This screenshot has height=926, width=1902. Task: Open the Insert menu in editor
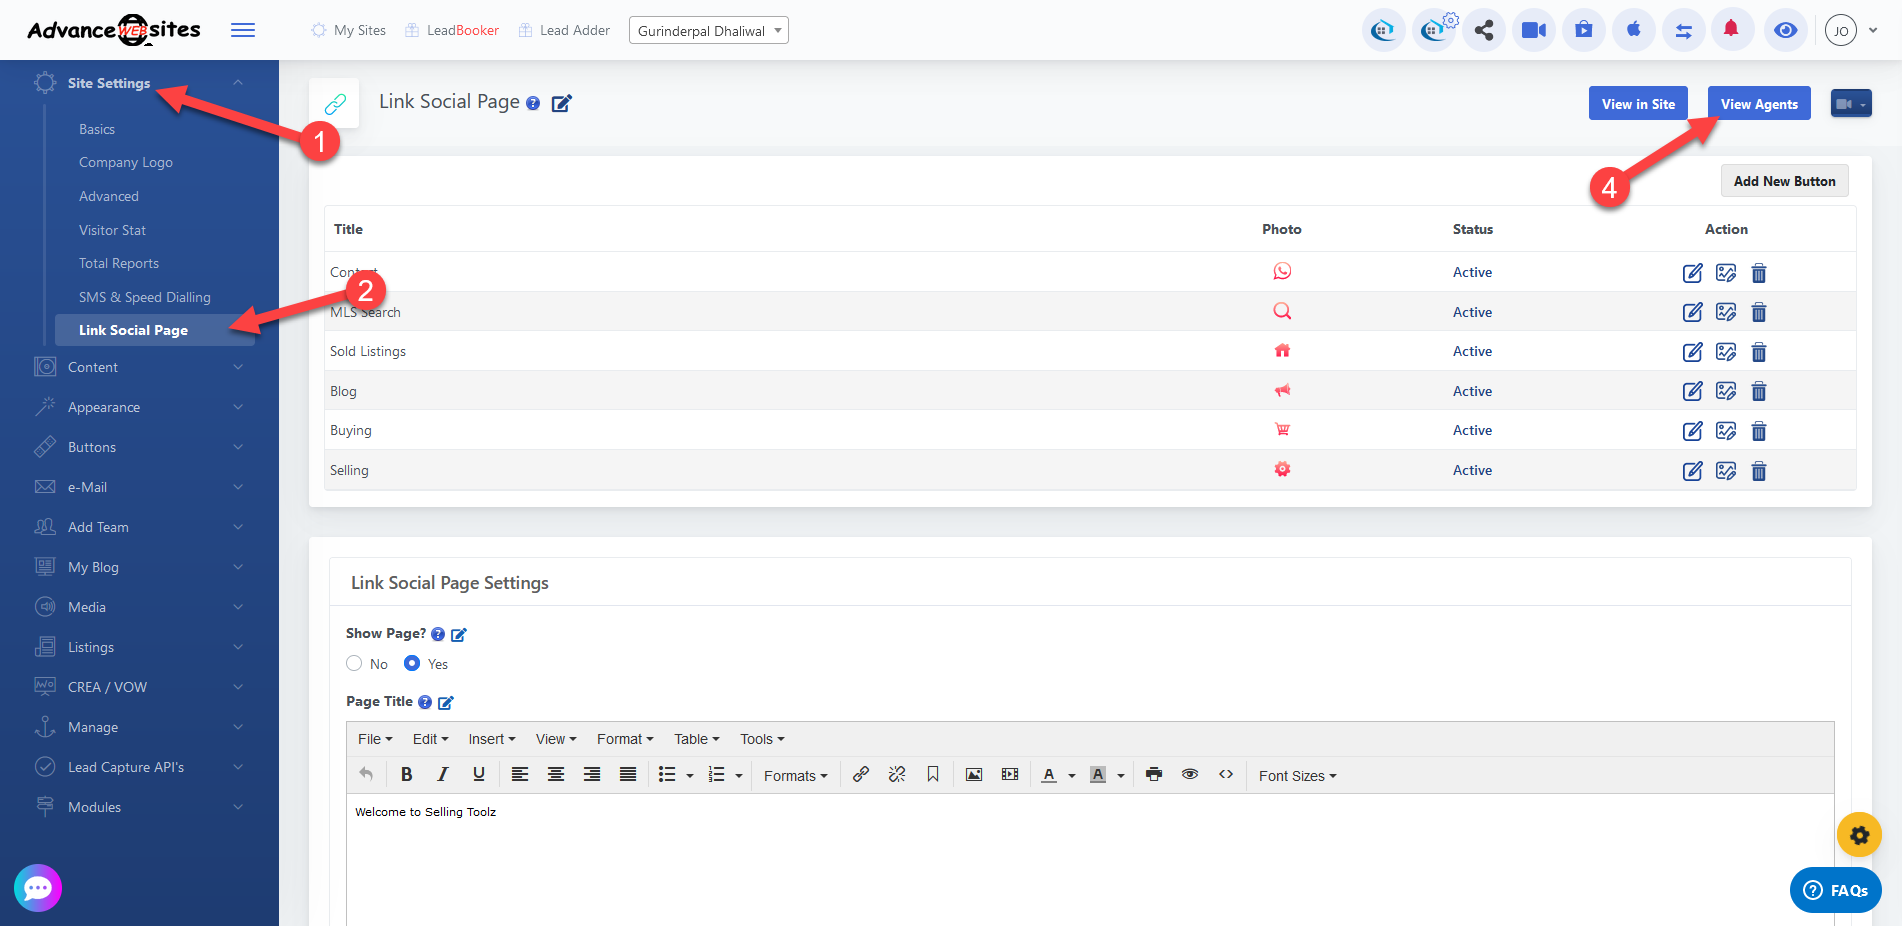tap(491, 739)
